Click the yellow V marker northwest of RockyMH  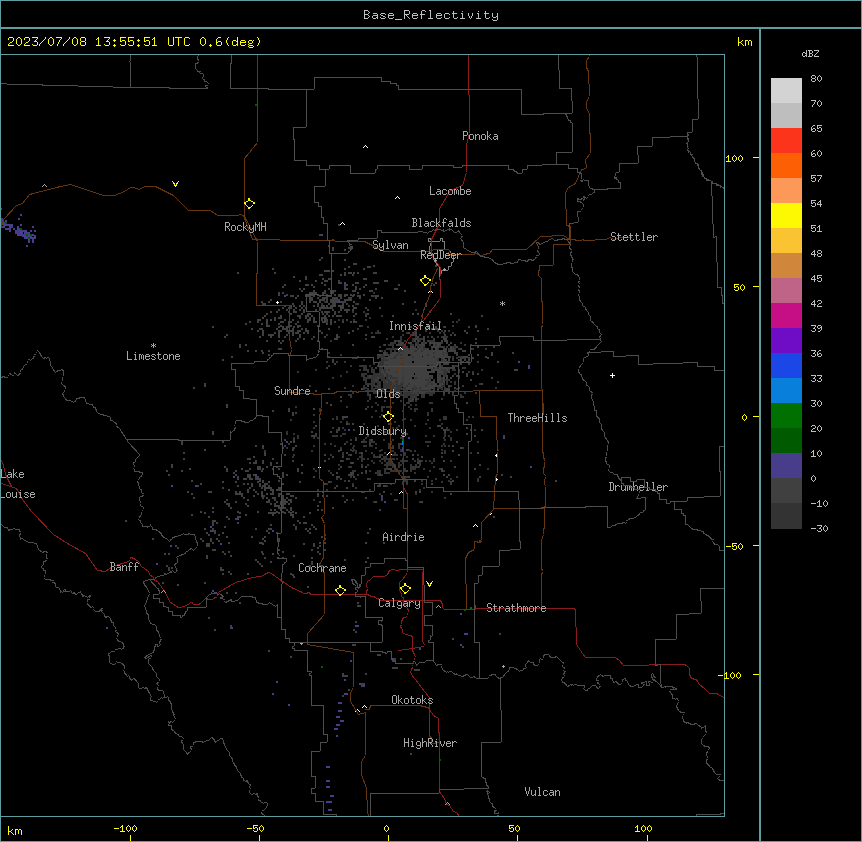pos(175,184)
